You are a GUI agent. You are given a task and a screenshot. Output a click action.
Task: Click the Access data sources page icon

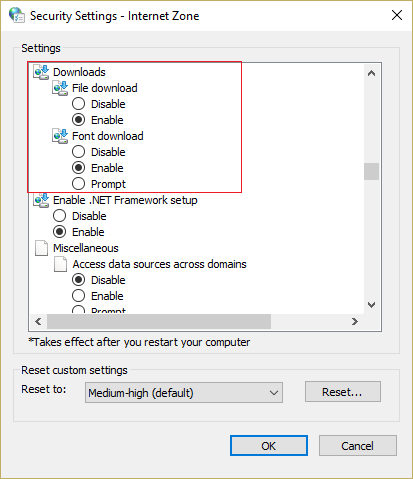click(60, 264)
